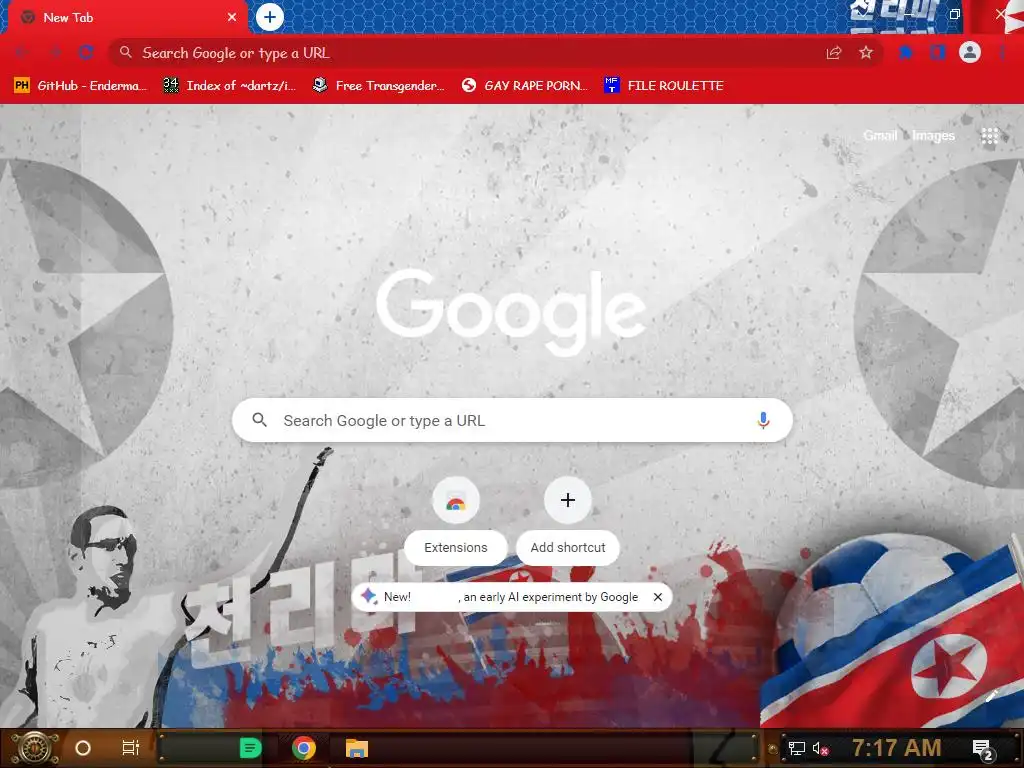Click the Extensions shortcut label

pos(456,547)
